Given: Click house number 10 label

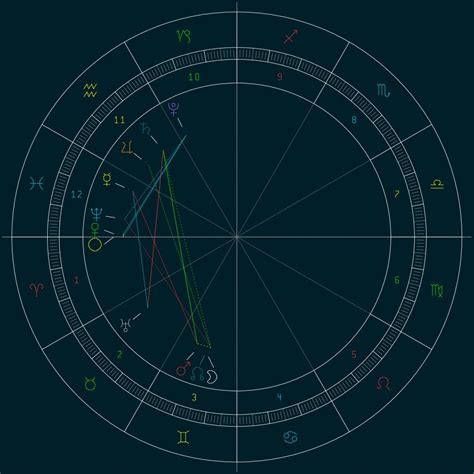Looking at the screenshot, I should click(194, 77).
